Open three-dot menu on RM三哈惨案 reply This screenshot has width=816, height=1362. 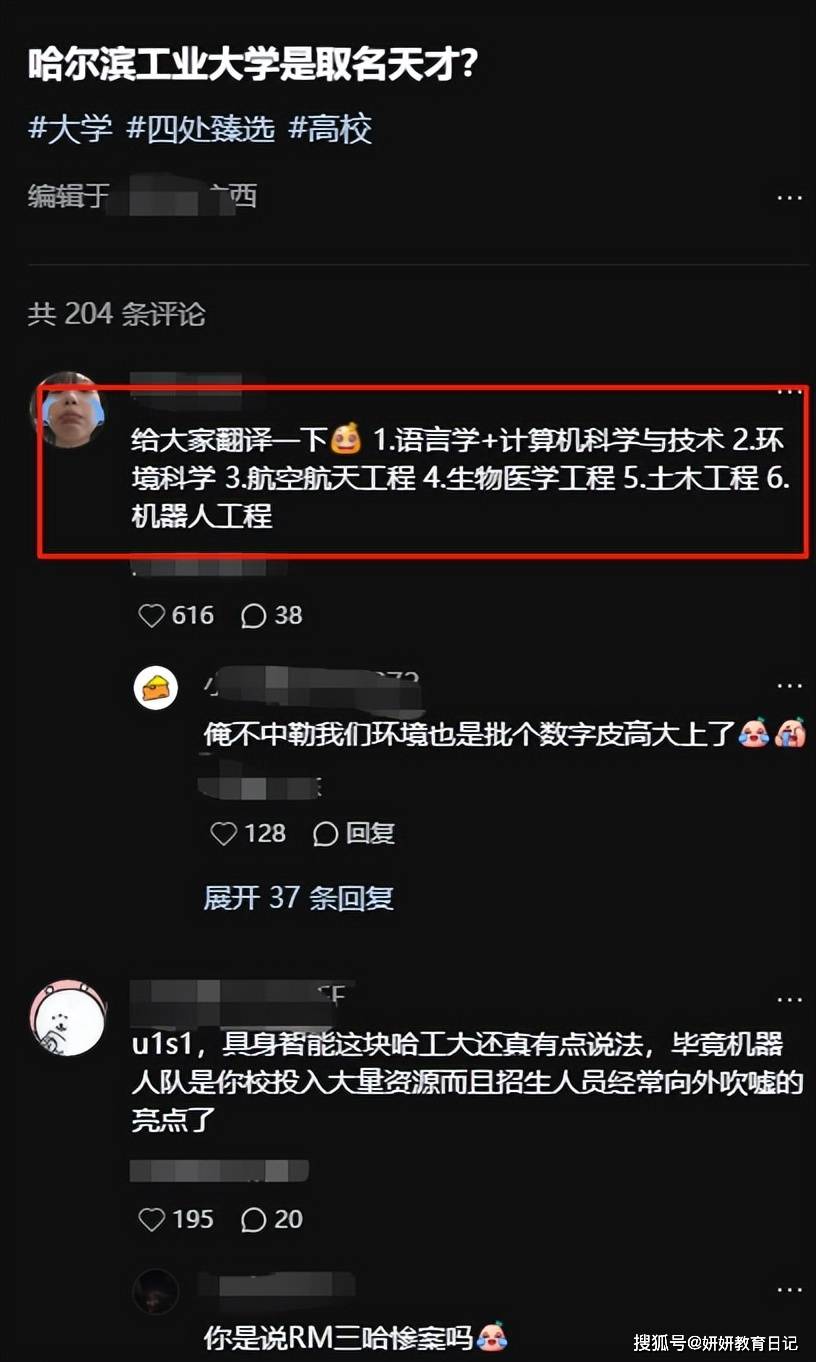click(x=790, y=1290)
